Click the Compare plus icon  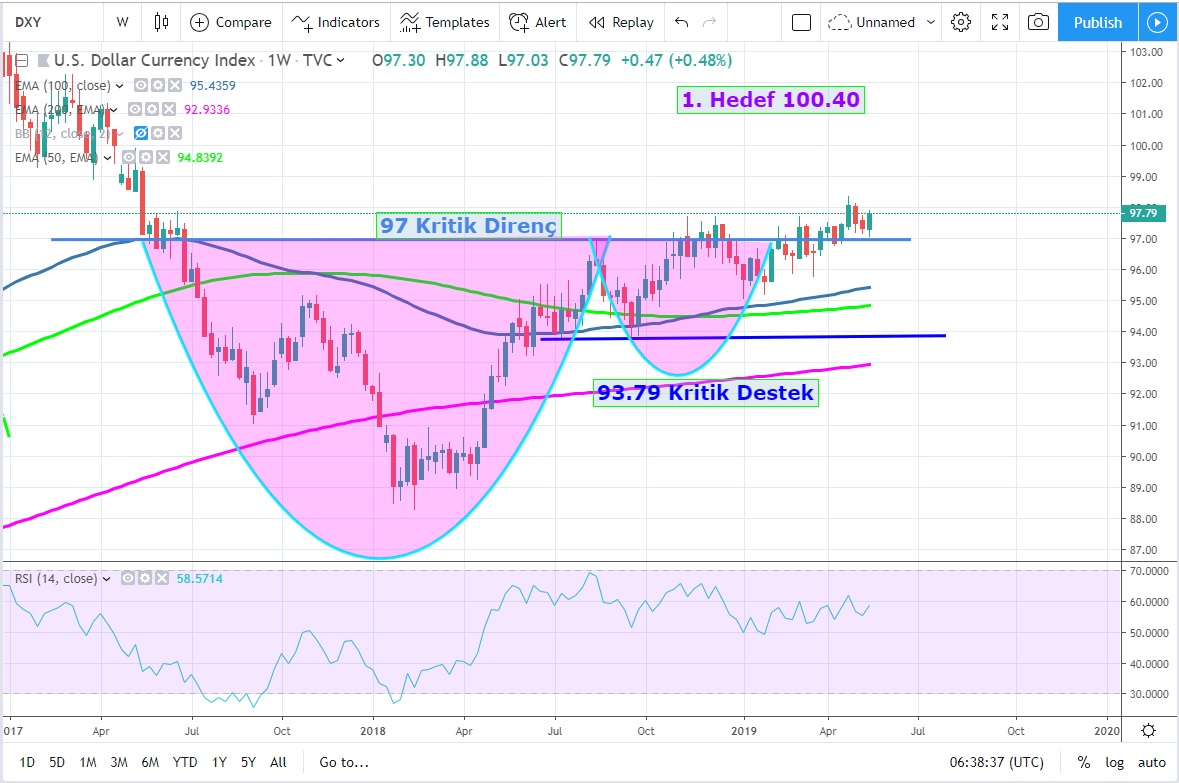[x=199, y=23]
